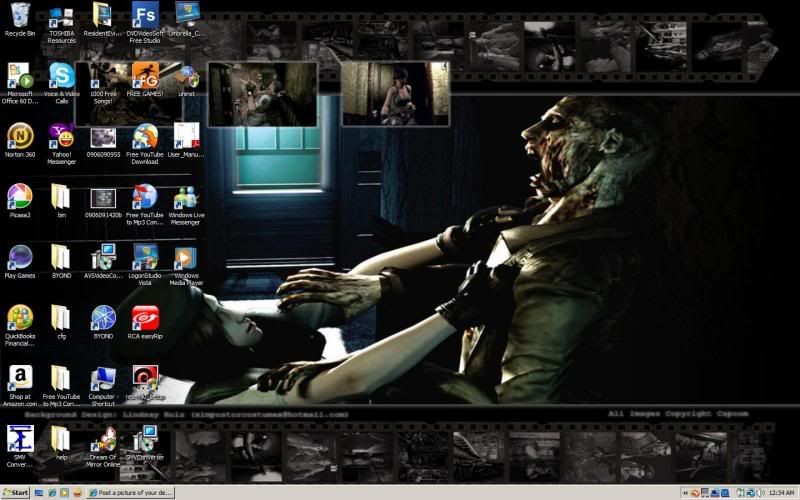Launch Free YouTube Download
800x500 pixels.
(145, 144)
